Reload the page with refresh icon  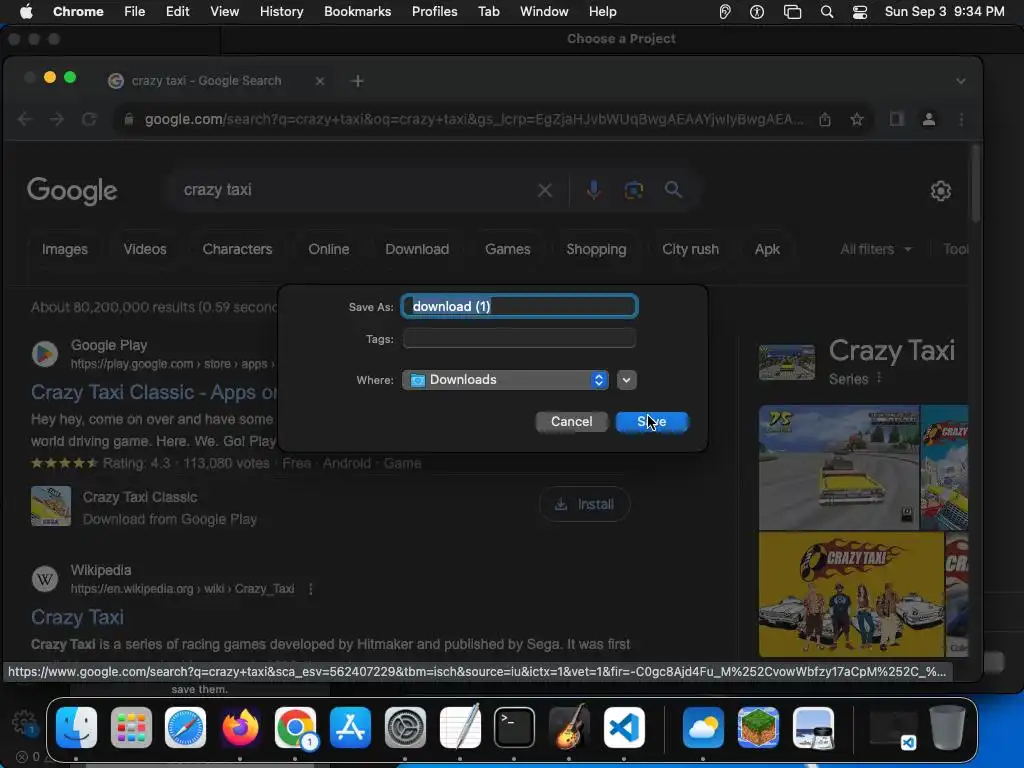(x=89, y=119)
